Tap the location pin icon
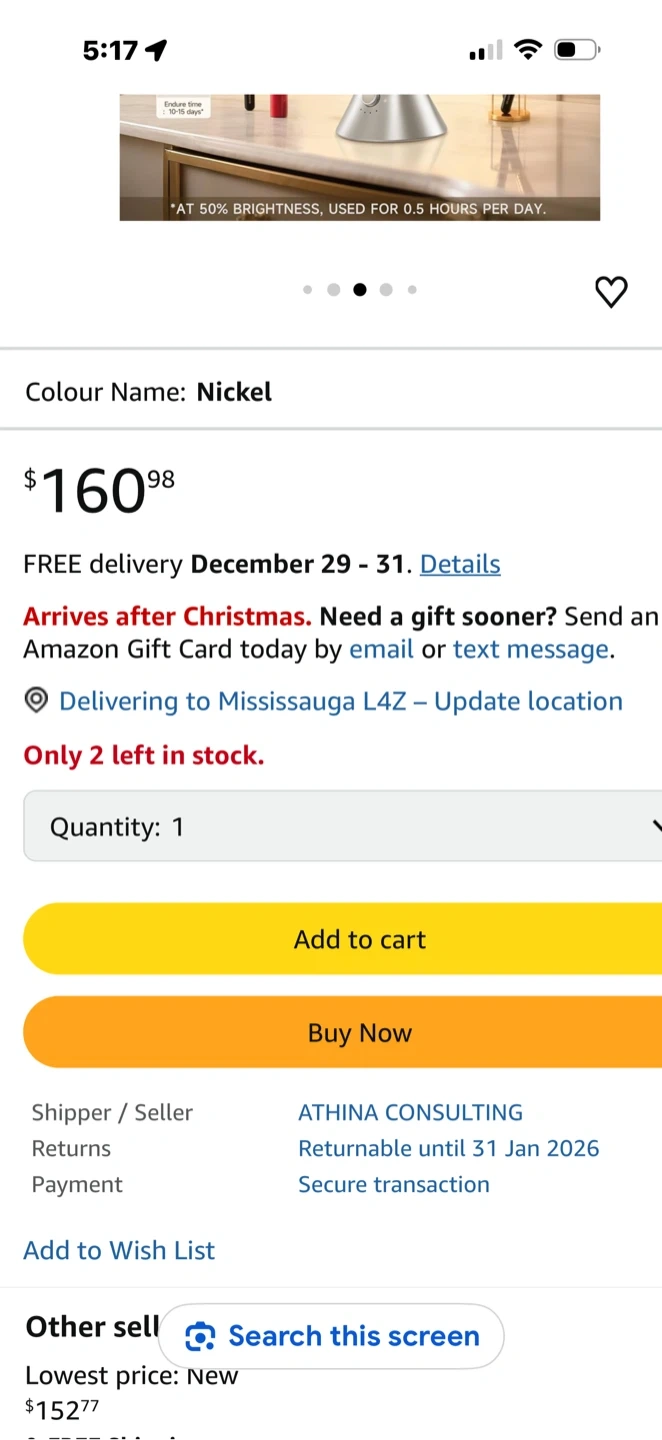The height and width of the screenshot is (1440, 662). click(x=36, y=701)
